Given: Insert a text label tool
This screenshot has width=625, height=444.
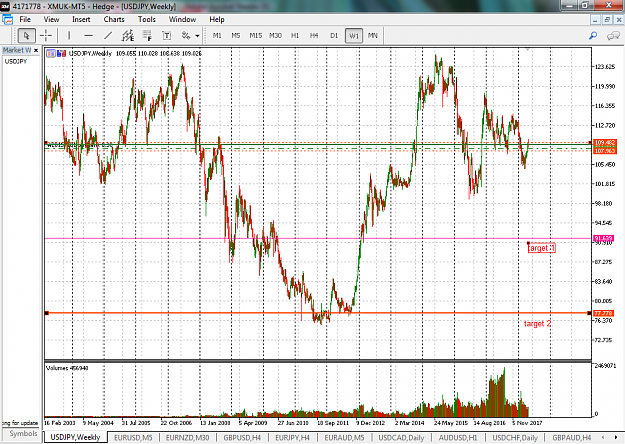Looking at the screenshot, I should [x=167, y=35].
